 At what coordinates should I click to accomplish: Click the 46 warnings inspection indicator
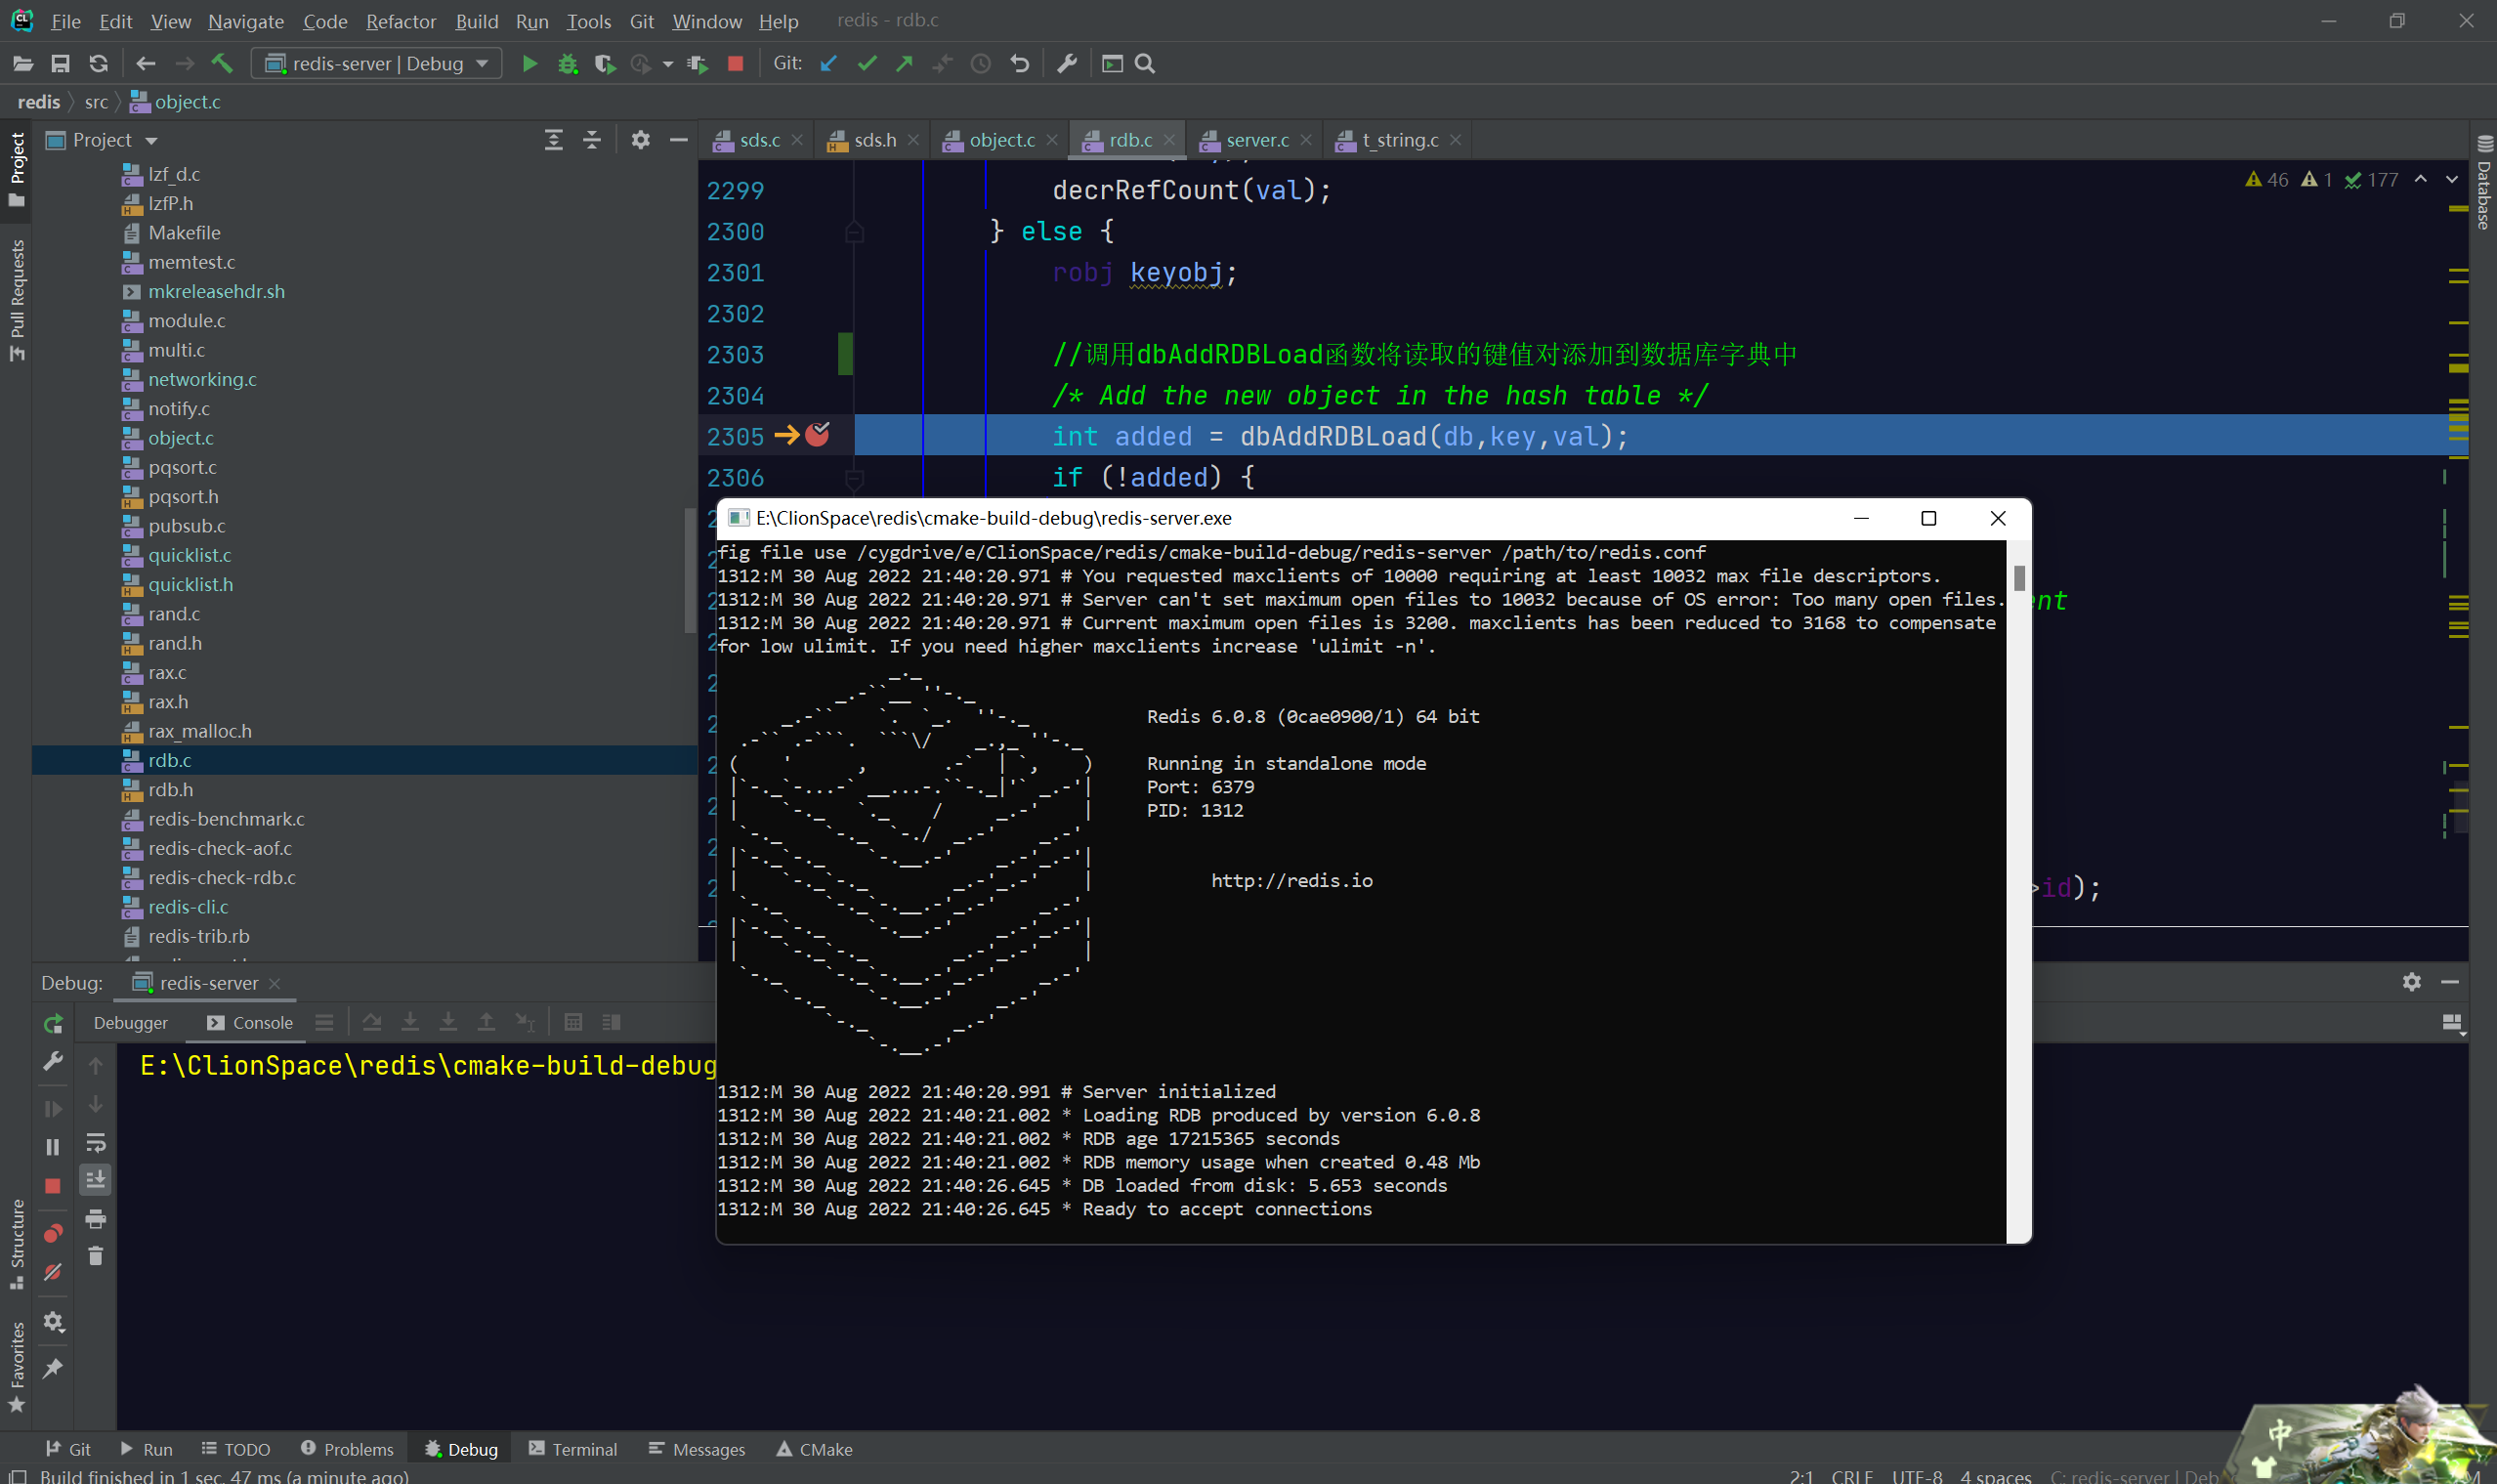point(2267,180)
